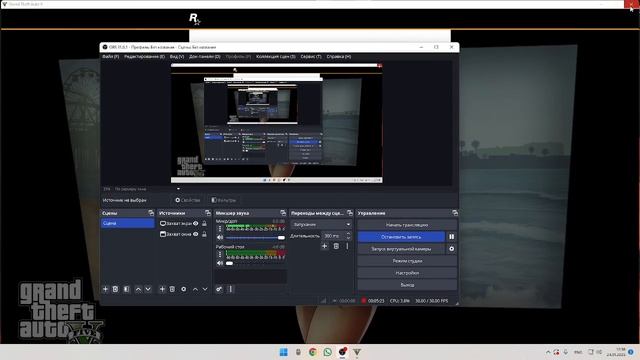Undock the Controls panel
Screen dimensions: 640x360
[455, 213]
